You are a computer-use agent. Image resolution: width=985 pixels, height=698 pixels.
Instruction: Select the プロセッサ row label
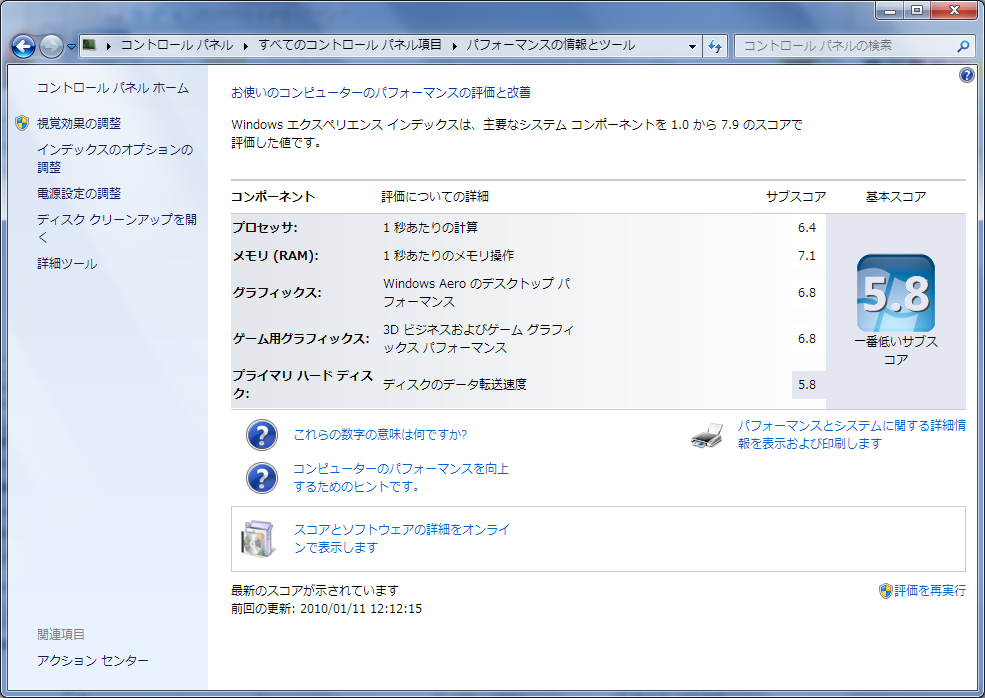pos(265,227)
